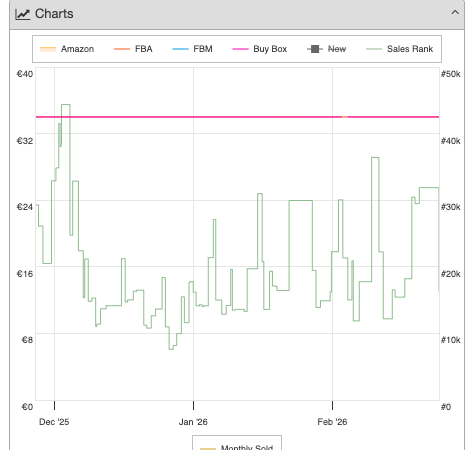Viewport: 474px width, 450px height.
Task: Click the New gray square marker
Action: [x=315, y=49]
